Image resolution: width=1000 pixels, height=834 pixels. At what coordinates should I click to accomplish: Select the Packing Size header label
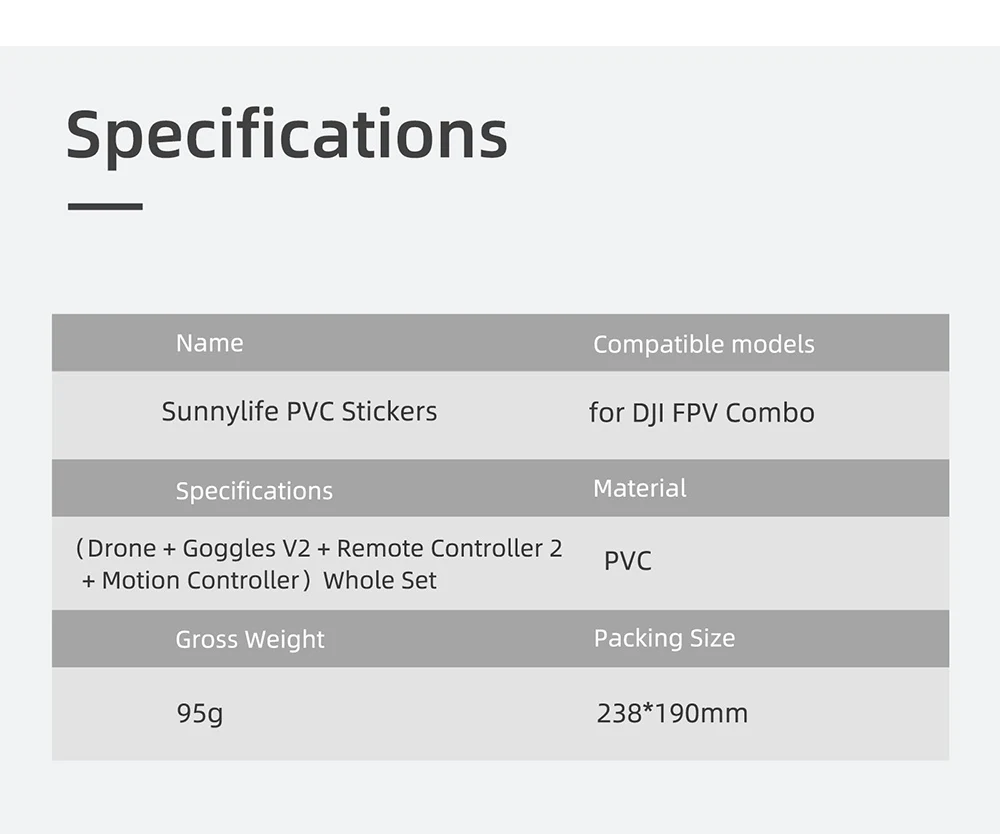(x=664, y=638)
